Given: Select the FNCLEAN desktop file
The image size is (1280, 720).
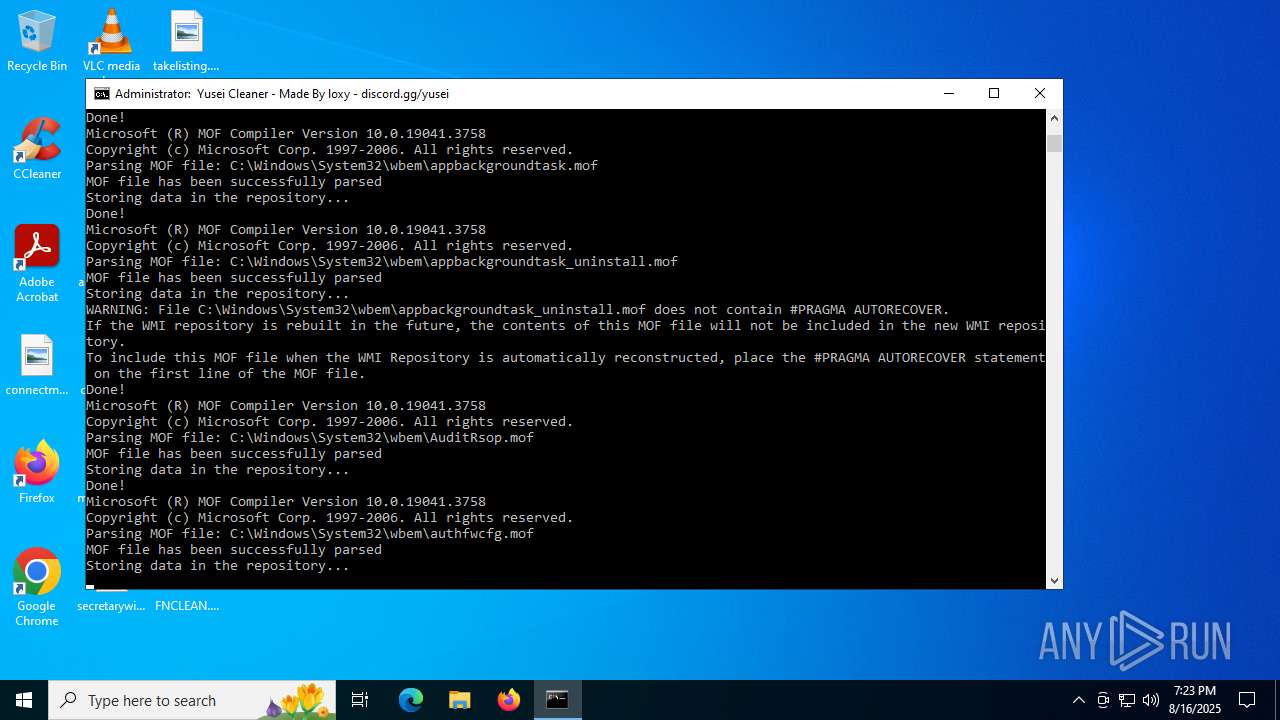Looking at the screenshot, I should pyautogui.click(x=186, y=605).
